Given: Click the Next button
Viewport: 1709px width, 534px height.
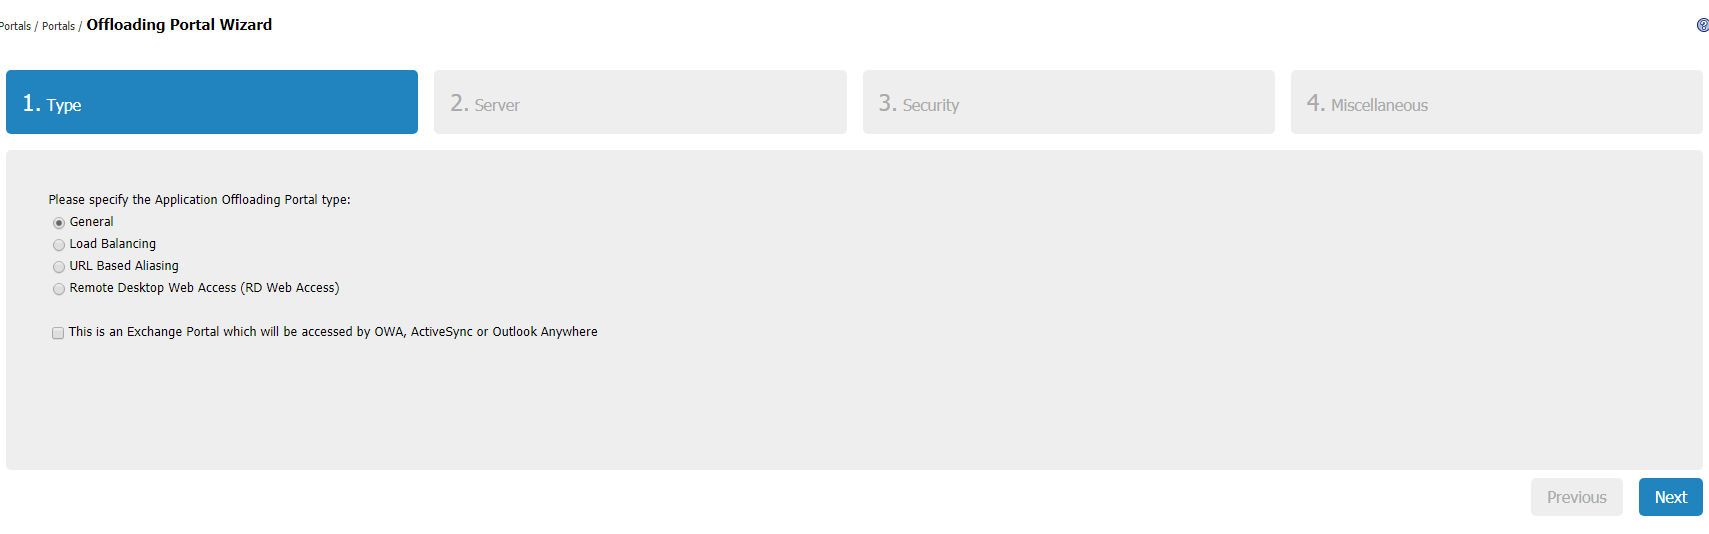Looking at the screenshot, I should (x=1670, y=497).
